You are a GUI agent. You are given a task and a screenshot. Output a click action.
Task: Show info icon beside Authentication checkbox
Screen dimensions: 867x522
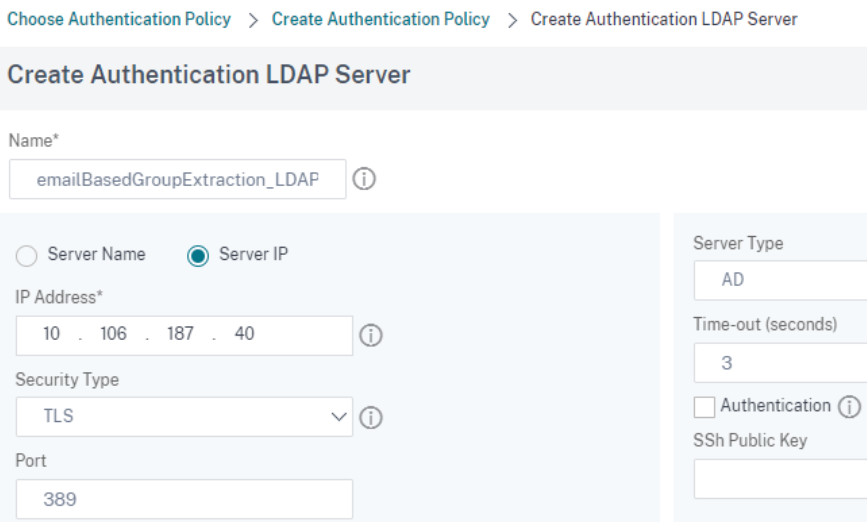[x=849, y=406]
